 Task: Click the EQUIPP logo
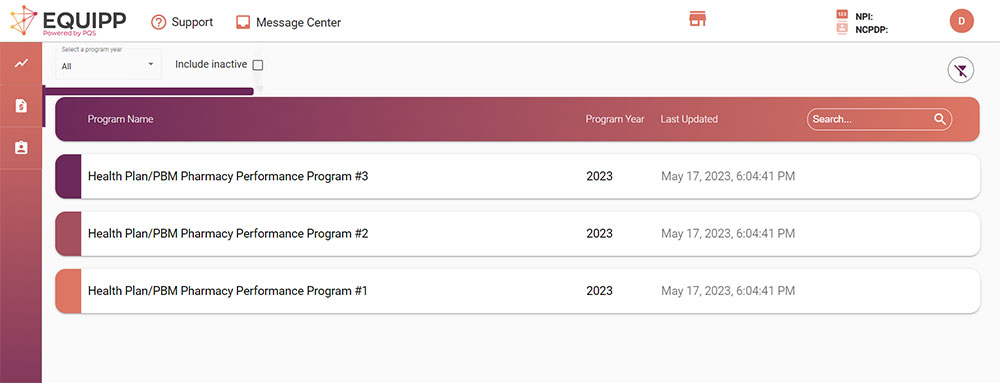pos(68,20)
